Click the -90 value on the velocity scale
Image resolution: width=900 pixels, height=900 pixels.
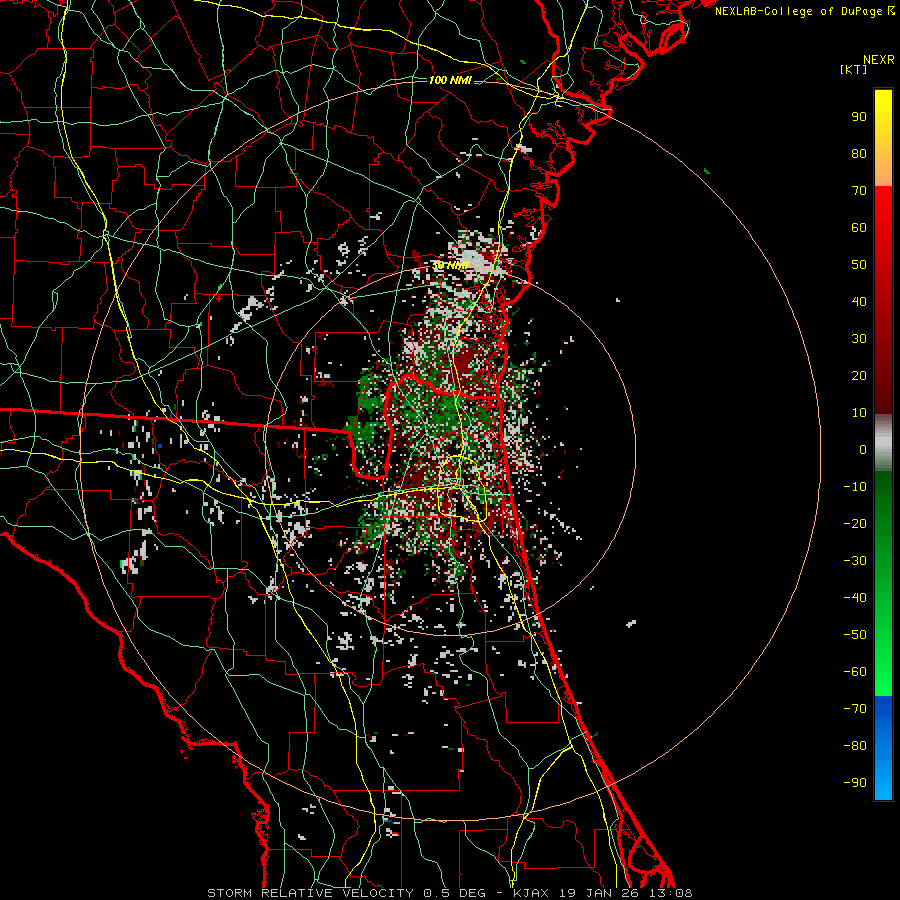click(x=855, y=783)
